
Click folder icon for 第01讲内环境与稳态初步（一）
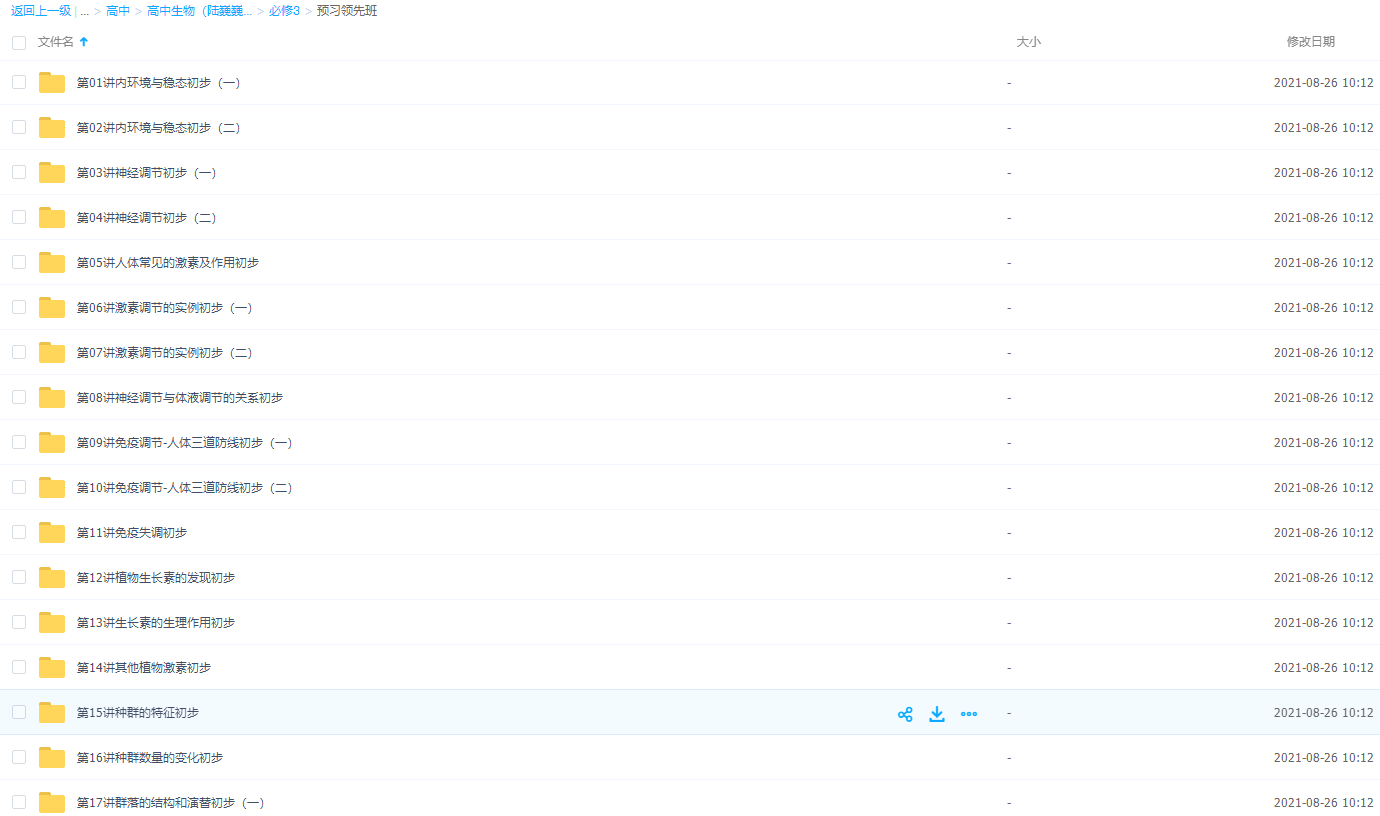52,83
